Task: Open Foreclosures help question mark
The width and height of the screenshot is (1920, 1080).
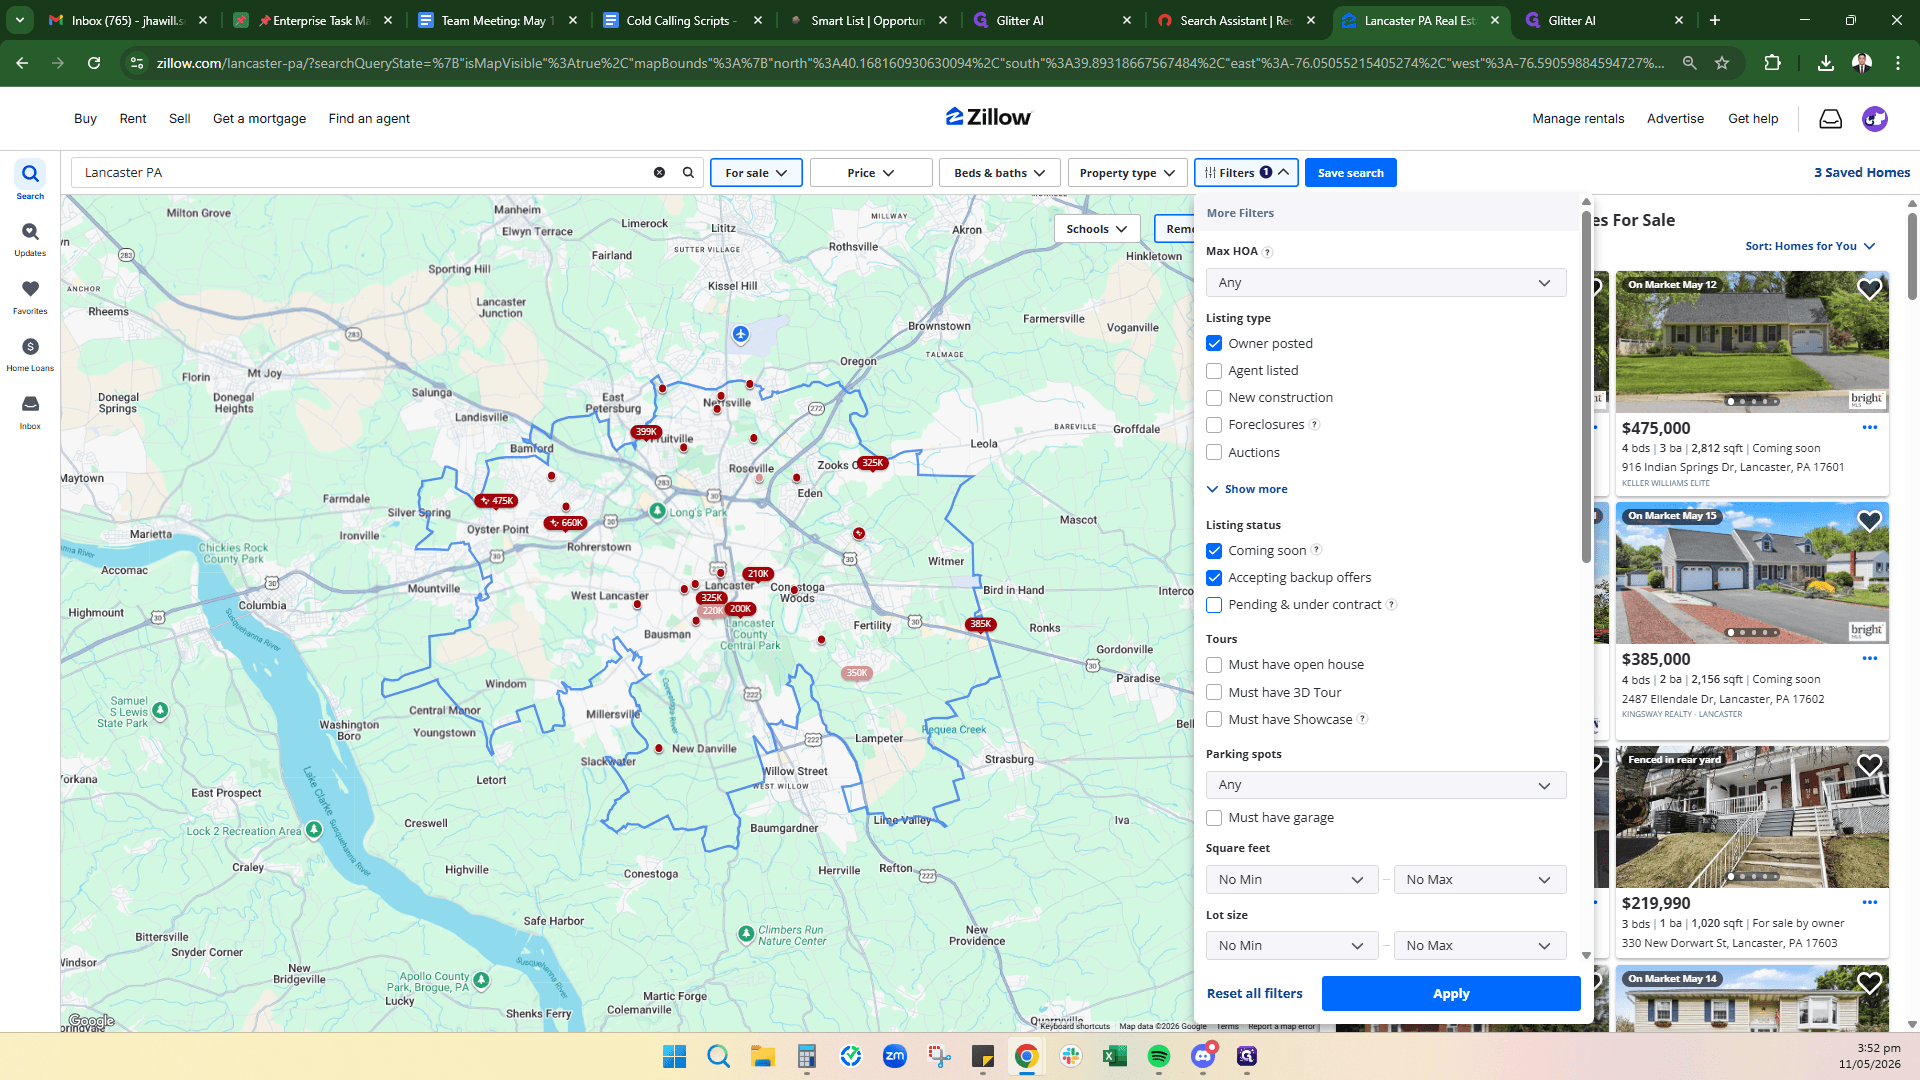Action: (1314, 425)
